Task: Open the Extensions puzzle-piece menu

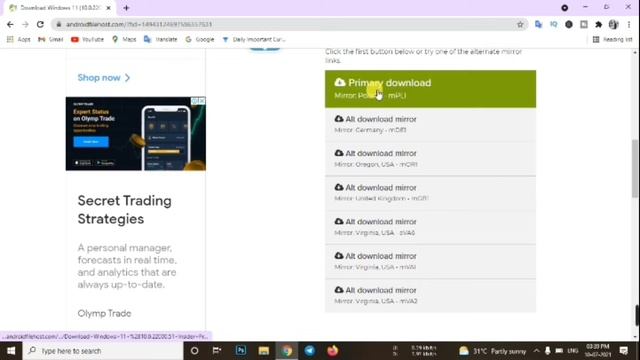Action: coord(598,24)
